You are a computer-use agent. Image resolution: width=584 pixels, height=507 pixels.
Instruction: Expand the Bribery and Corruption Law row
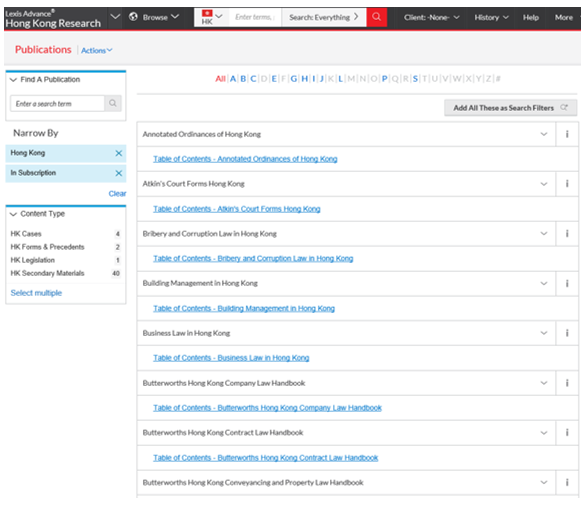pyautogui.click(x=544, y=234)
